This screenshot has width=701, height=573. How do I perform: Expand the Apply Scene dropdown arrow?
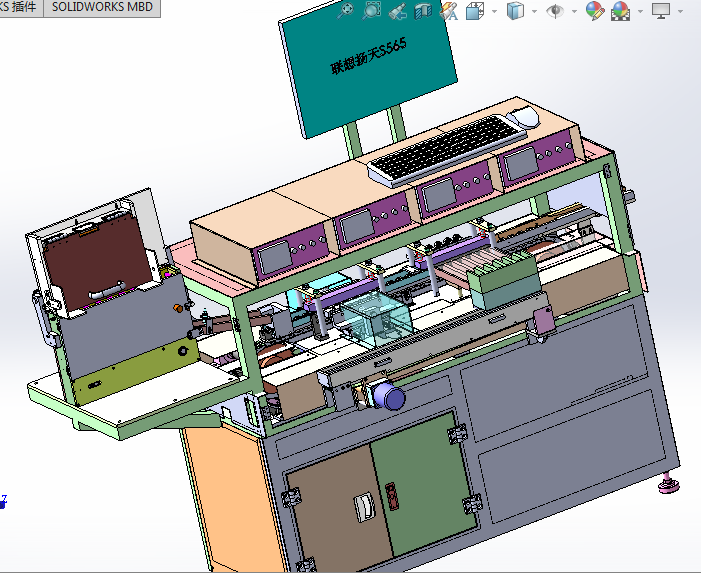639,11
